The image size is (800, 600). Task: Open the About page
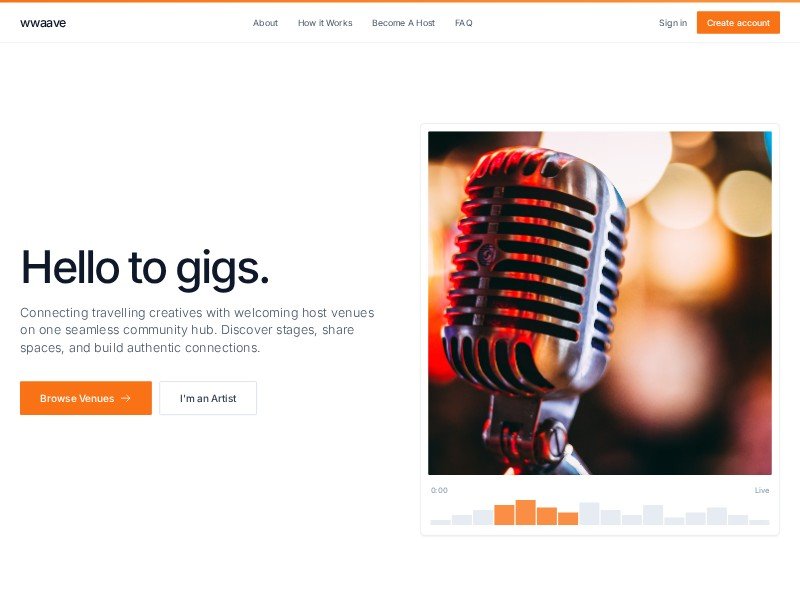[265, 23]
